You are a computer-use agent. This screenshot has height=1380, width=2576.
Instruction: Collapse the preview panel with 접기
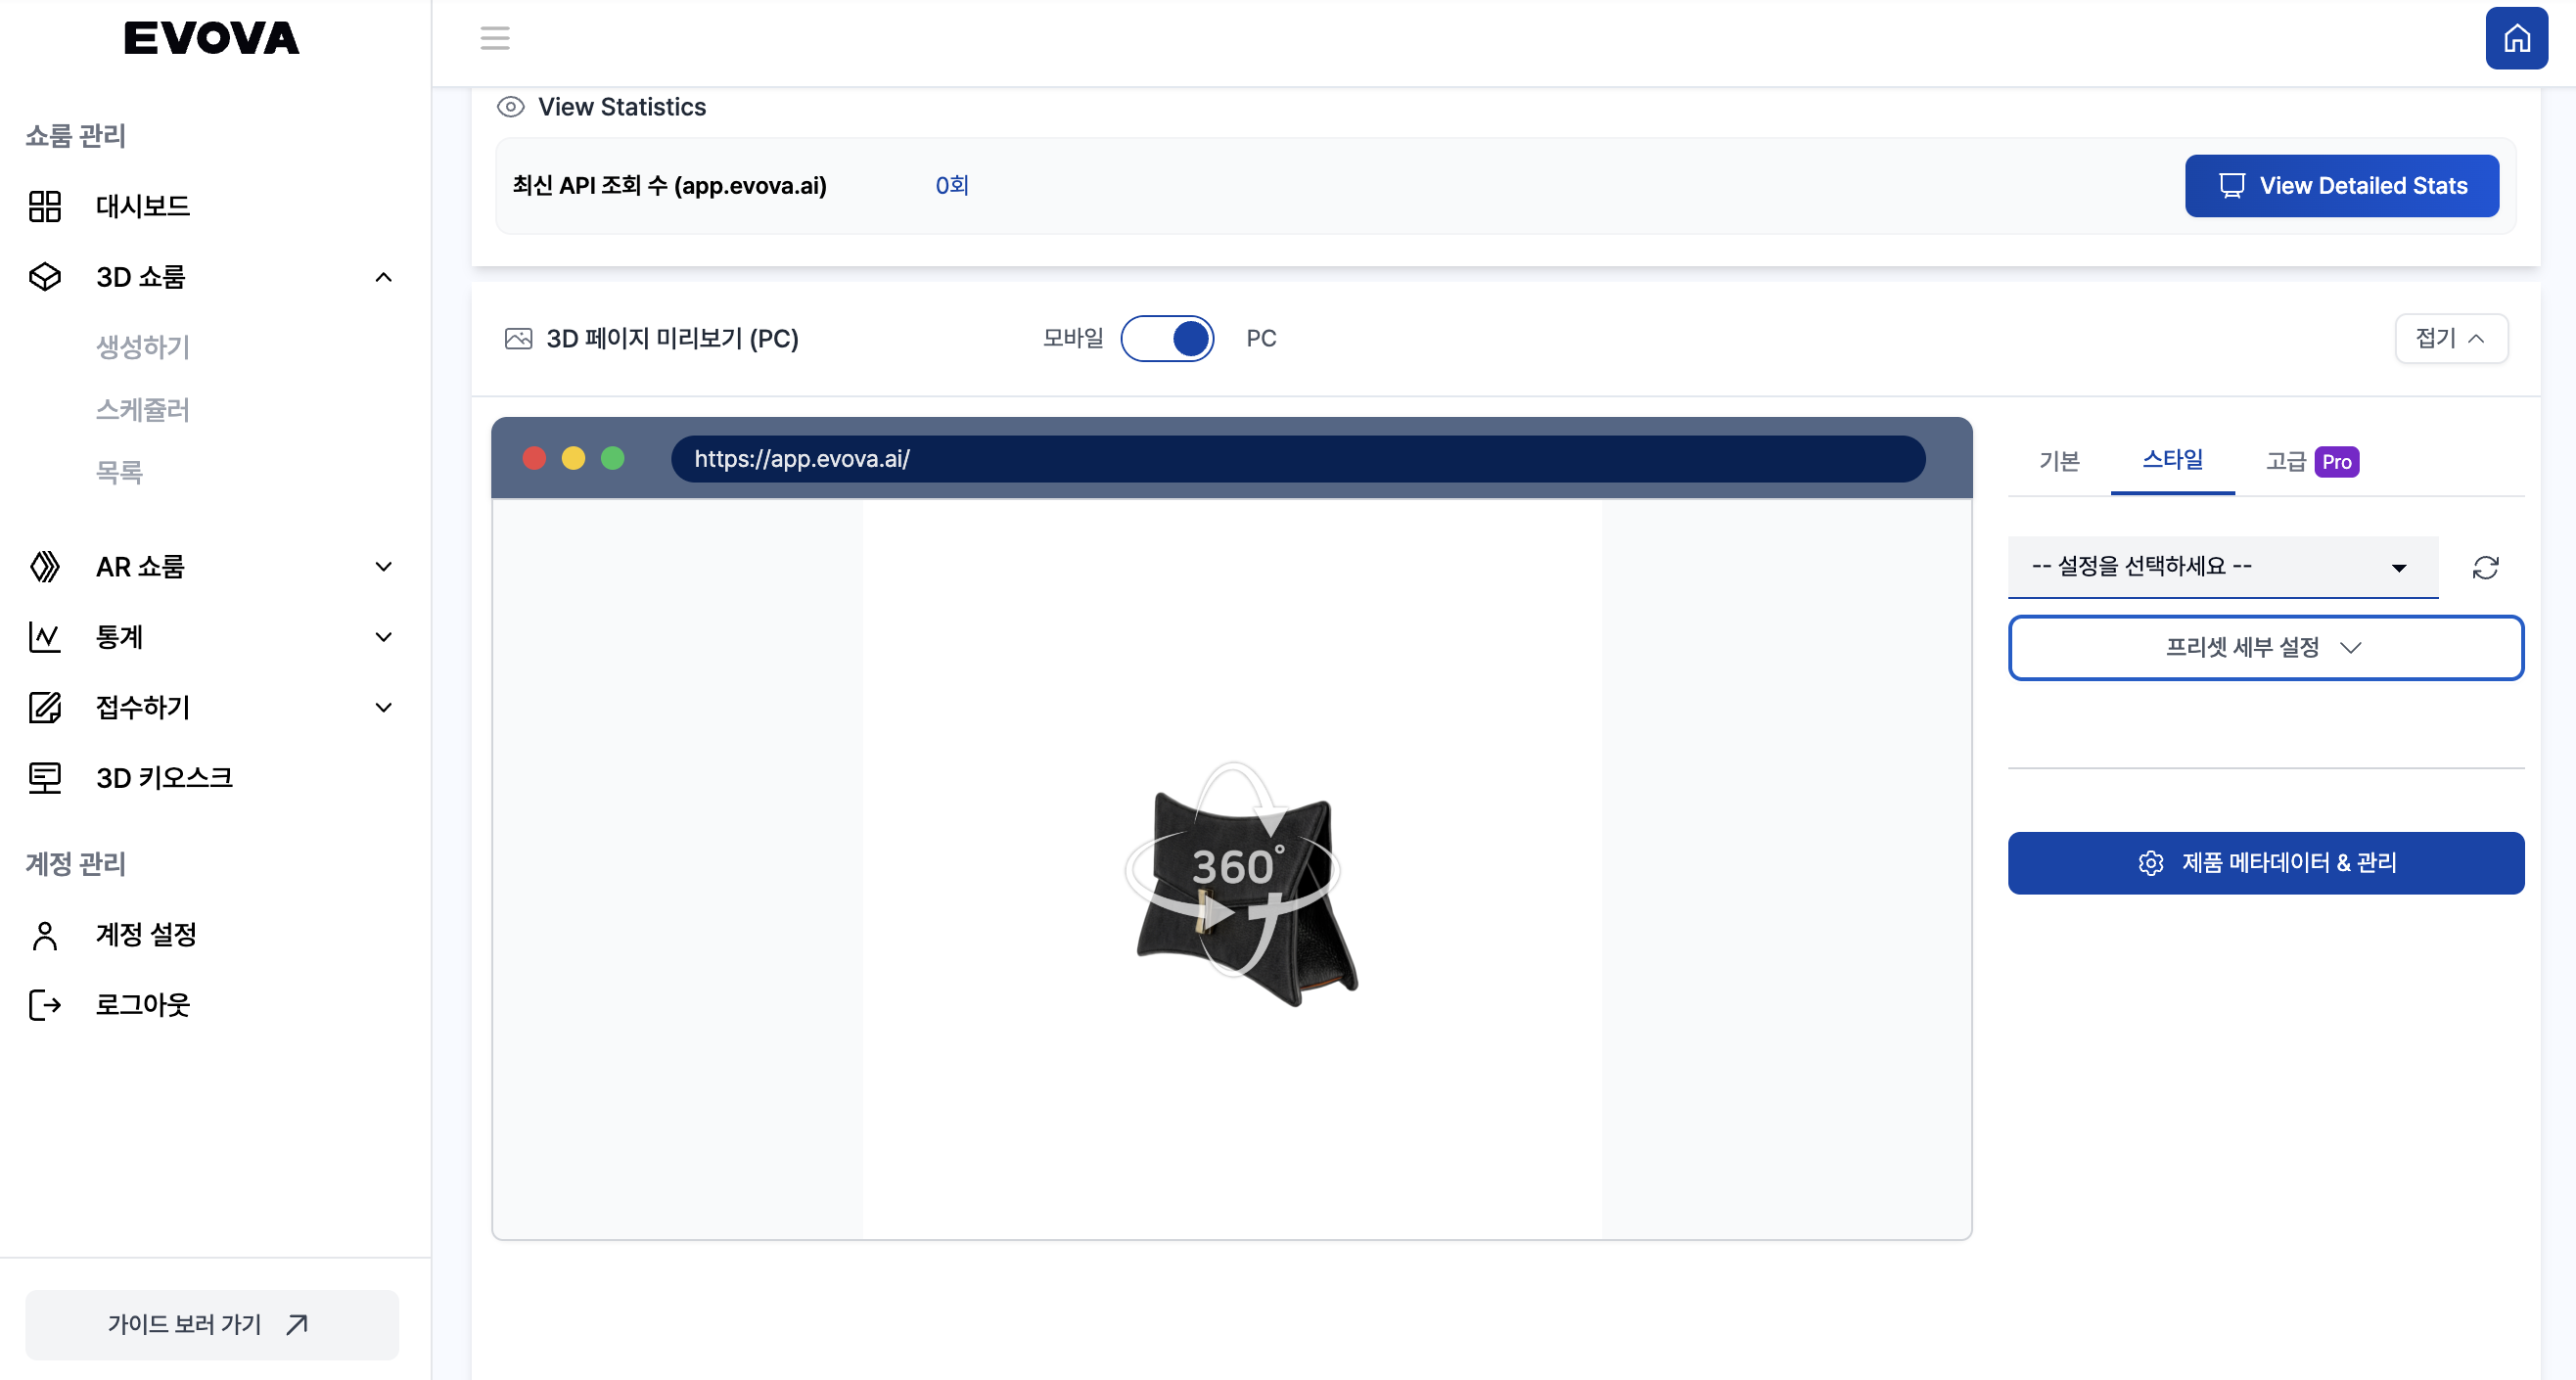(x=2451, y=338)
